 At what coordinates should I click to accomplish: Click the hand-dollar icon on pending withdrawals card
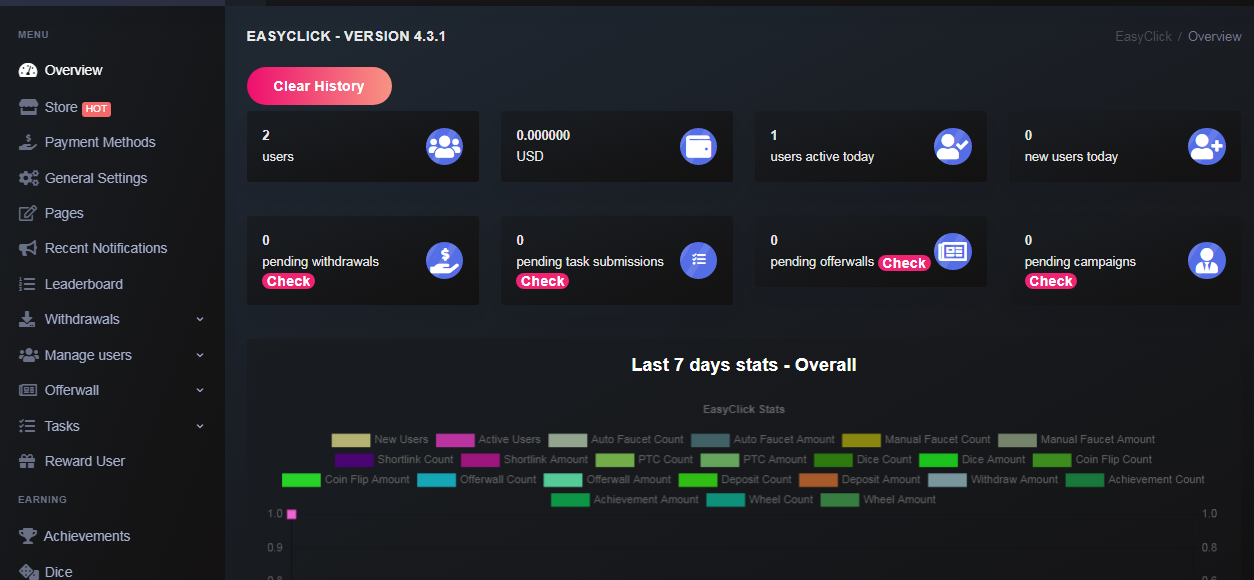(x=444, y=260)
